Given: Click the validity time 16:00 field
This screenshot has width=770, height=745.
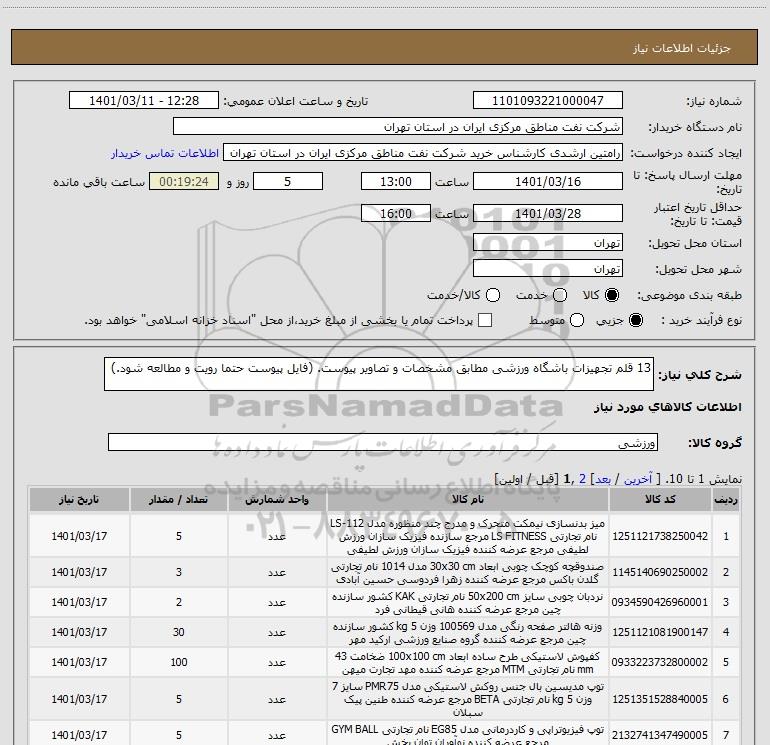Looking at the screenshot, I should point(396,213).
